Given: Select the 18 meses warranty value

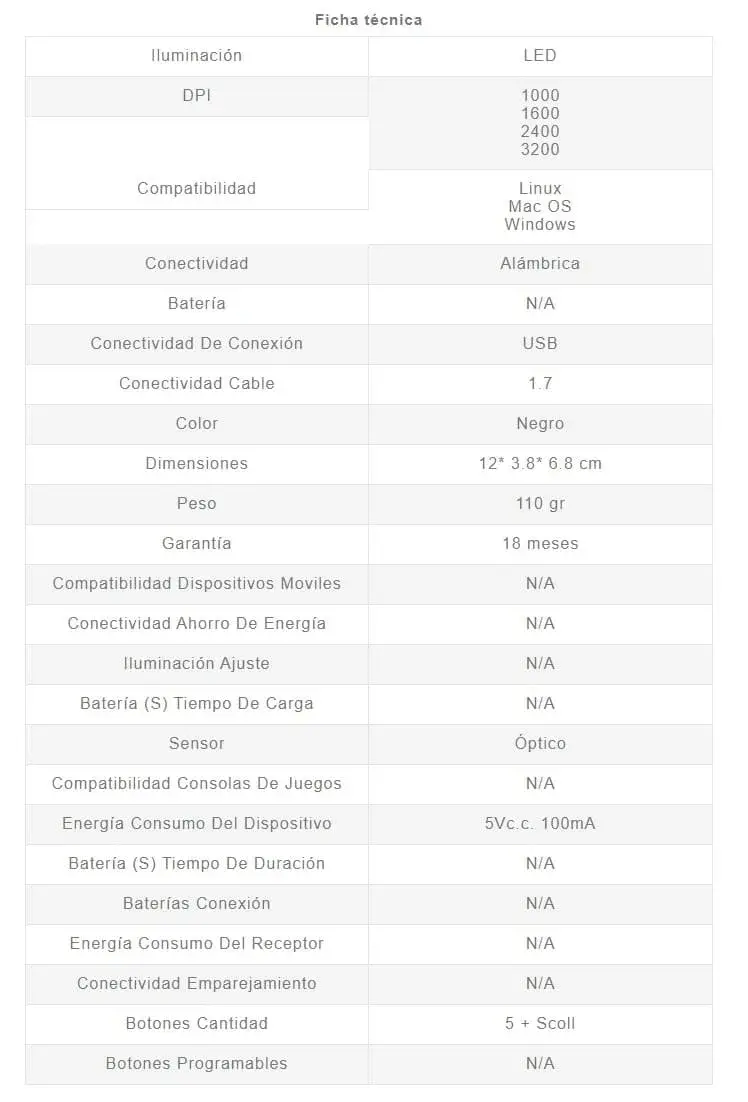Looking at the screenshot, I should [x=540, y=544].
